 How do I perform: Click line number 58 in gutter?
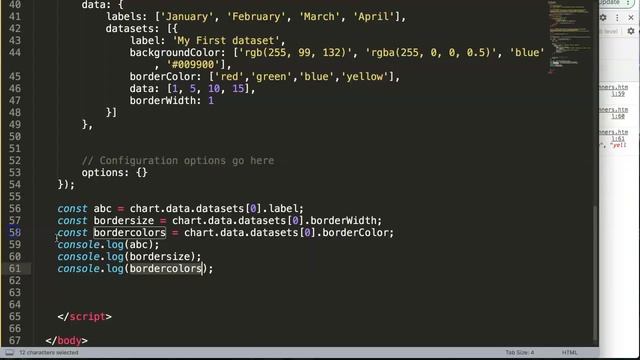(x=15, y=233)
